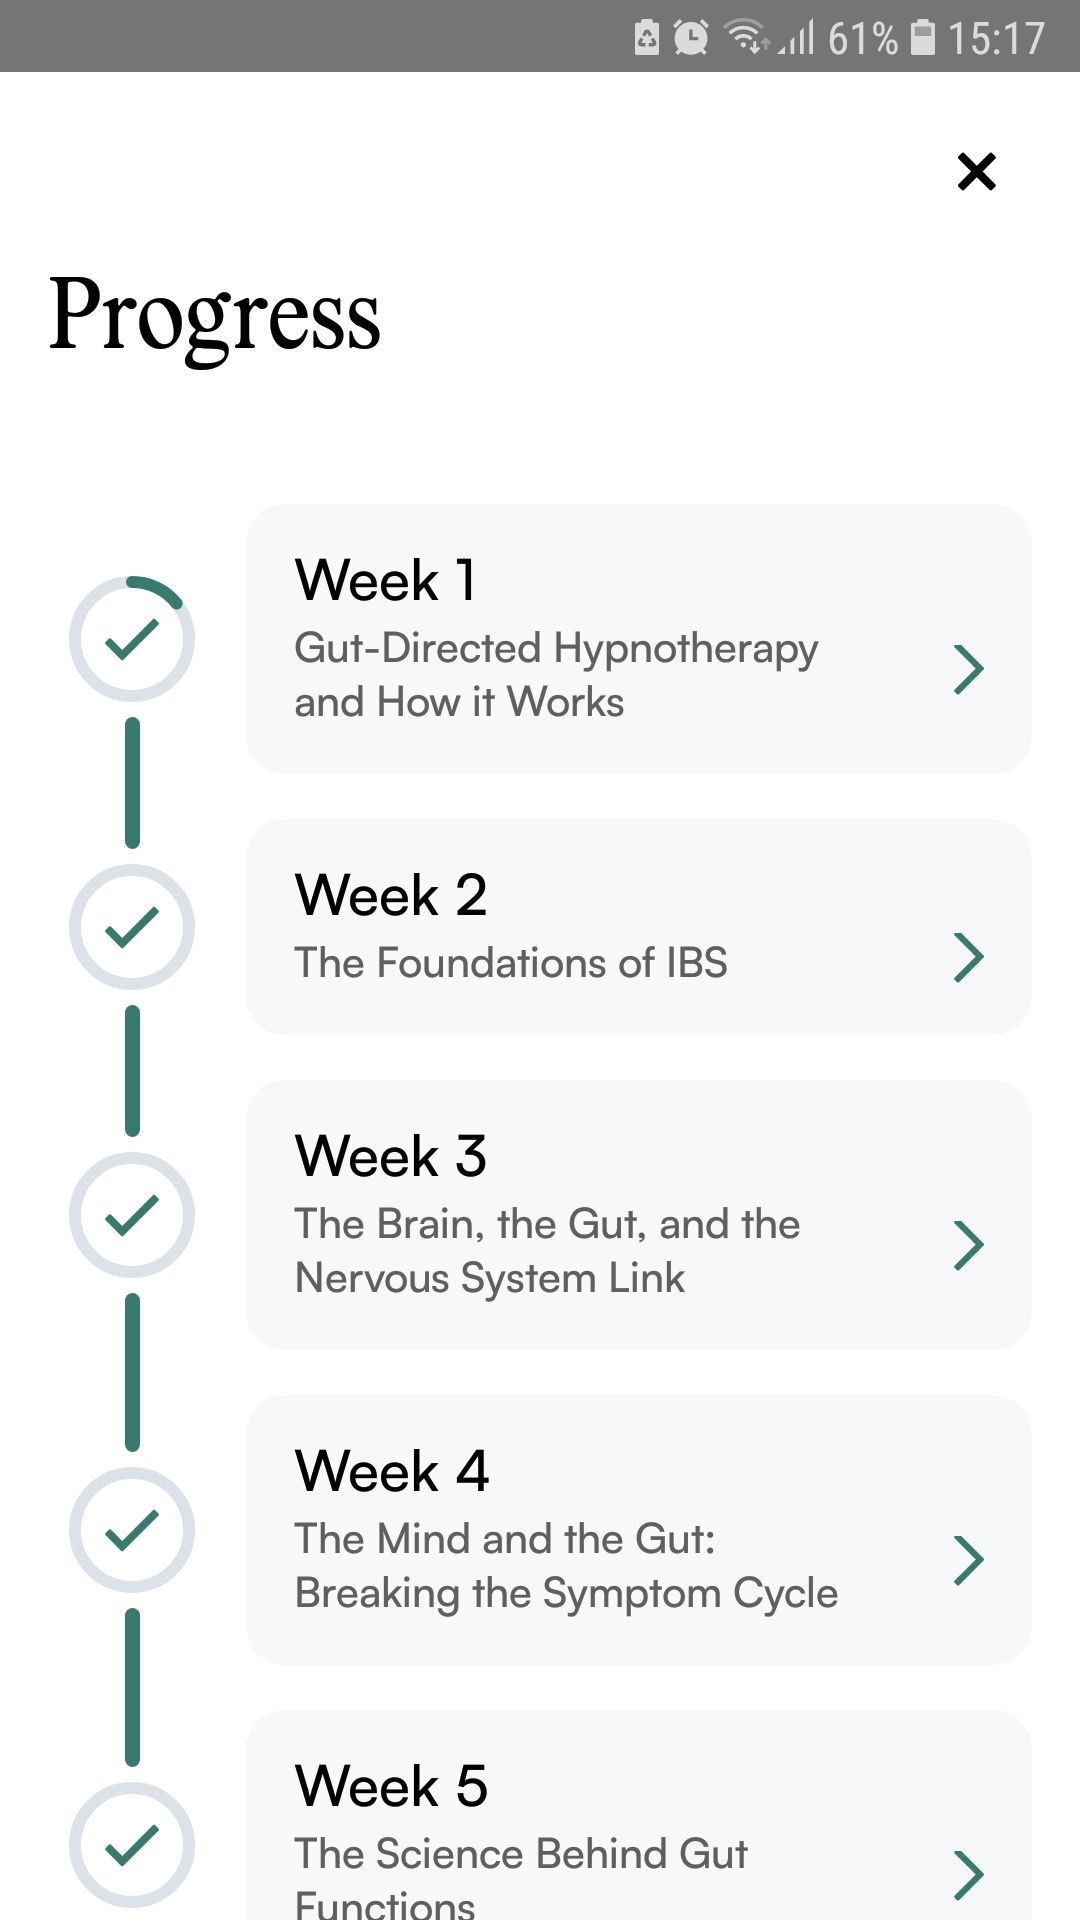Open the Week 1 title
Screen dimensions: 1080x1920
click(385, 581)
